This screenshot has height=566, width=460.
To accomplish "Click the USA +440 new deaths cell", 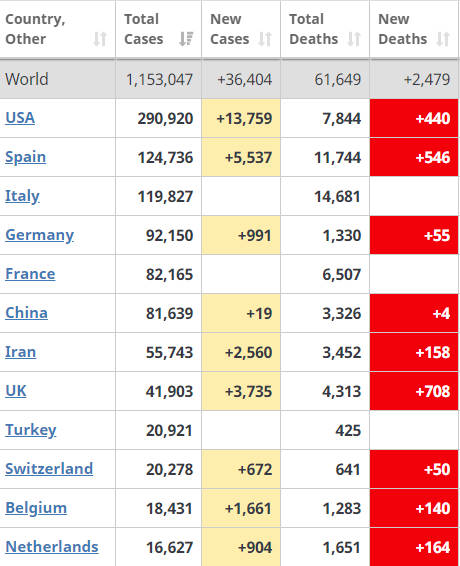I will pyautogui.click(x=414, y=118).
